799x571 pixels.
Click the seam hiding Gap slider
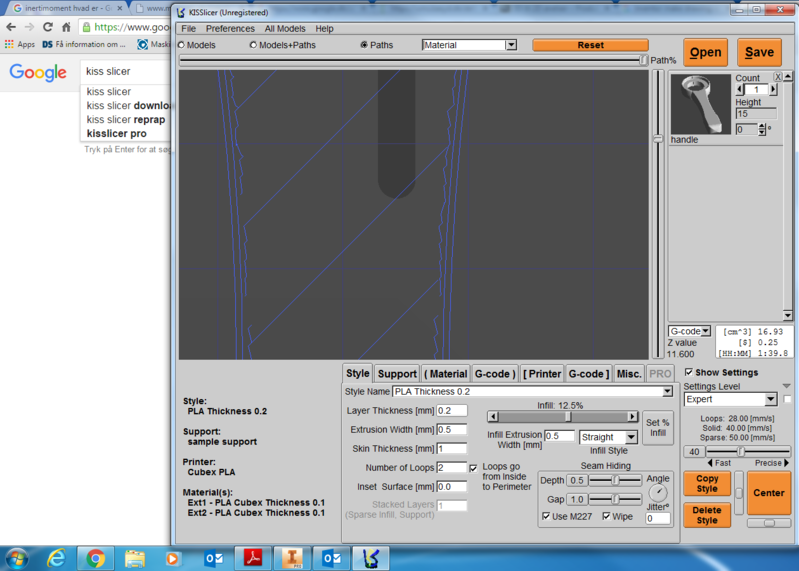click(x=616, y=499)
